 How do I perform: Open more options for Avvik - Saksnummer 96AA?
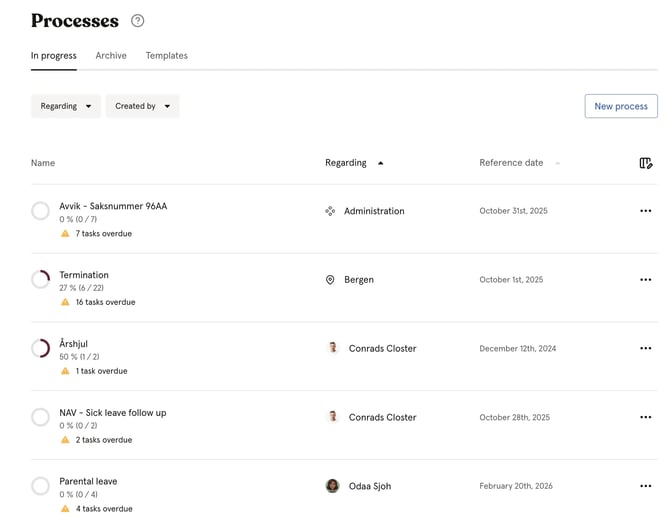(x=646, y=211)
